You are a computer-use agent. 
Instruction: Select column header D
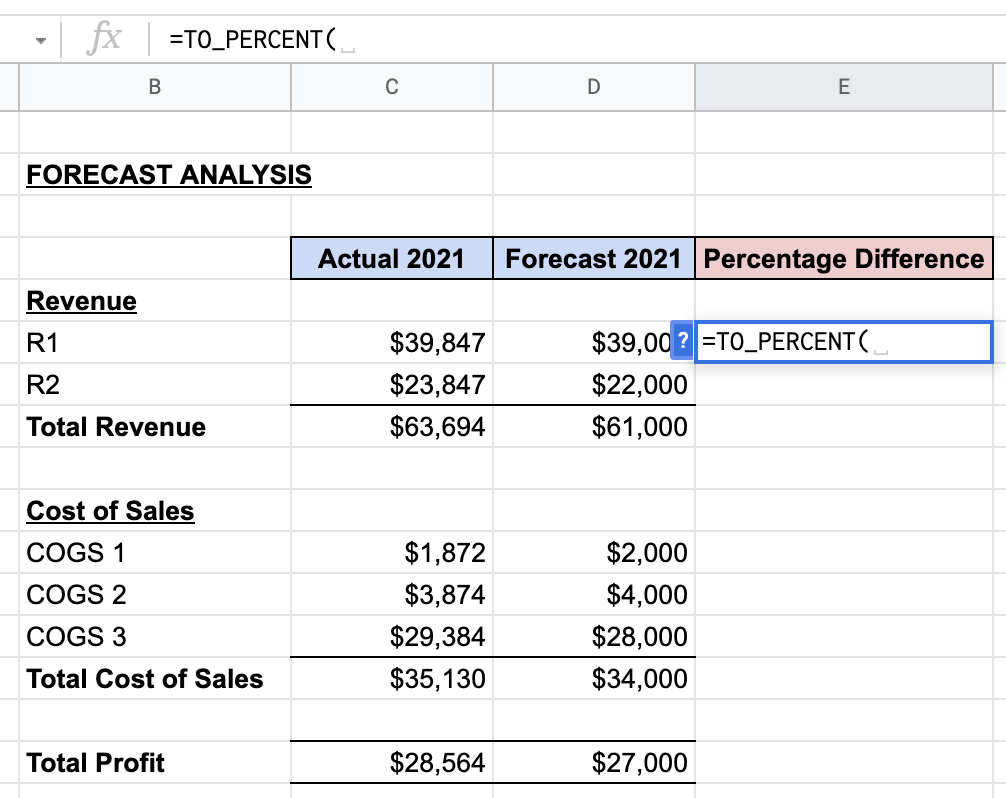coord(593,87)
